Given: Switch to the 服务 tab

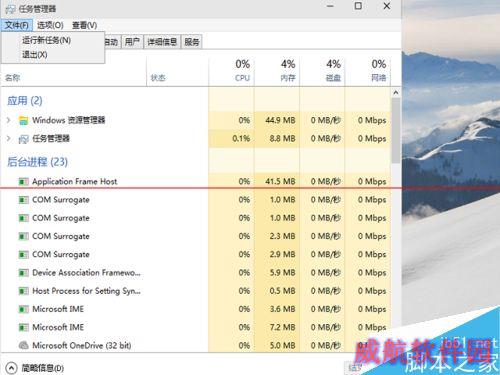Looking at the screenshot, I should [192, 42].
